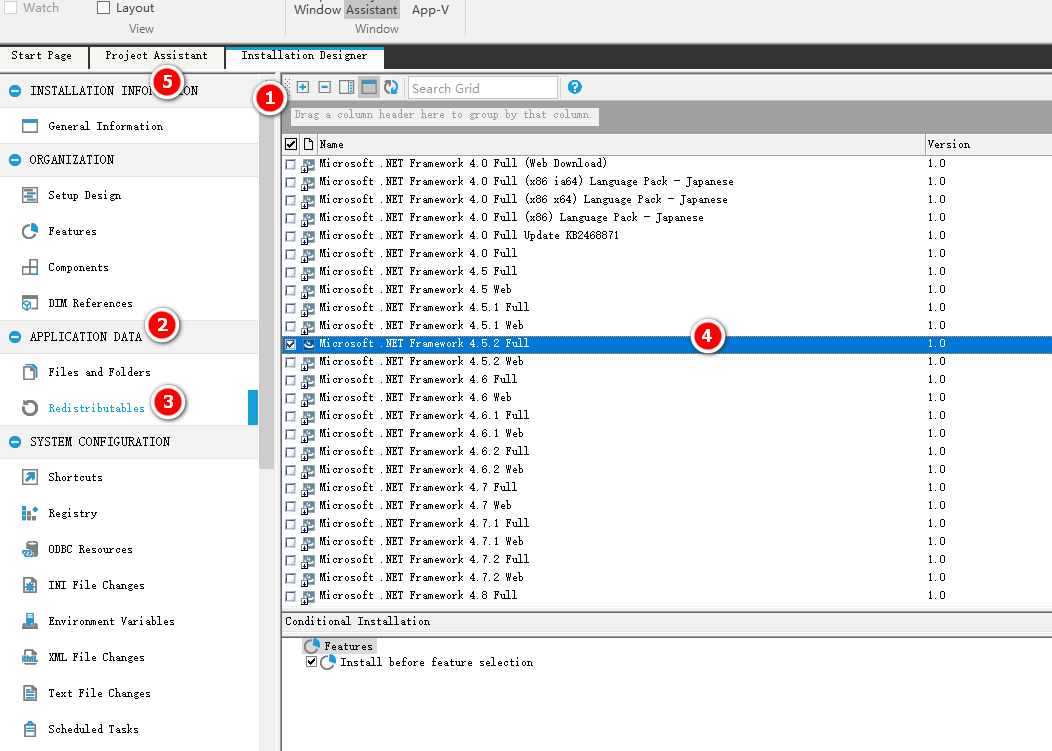Click the sidebar vertical scrollbar thumb

[x=266, y=275]
